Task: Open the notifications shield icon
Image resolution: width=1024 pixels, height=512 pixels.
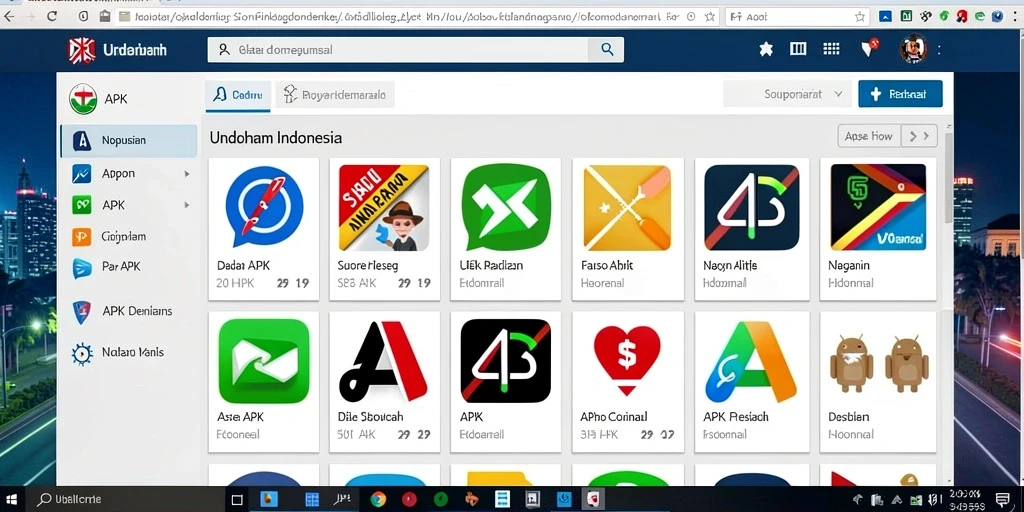Action: click(x=869, y=48)
